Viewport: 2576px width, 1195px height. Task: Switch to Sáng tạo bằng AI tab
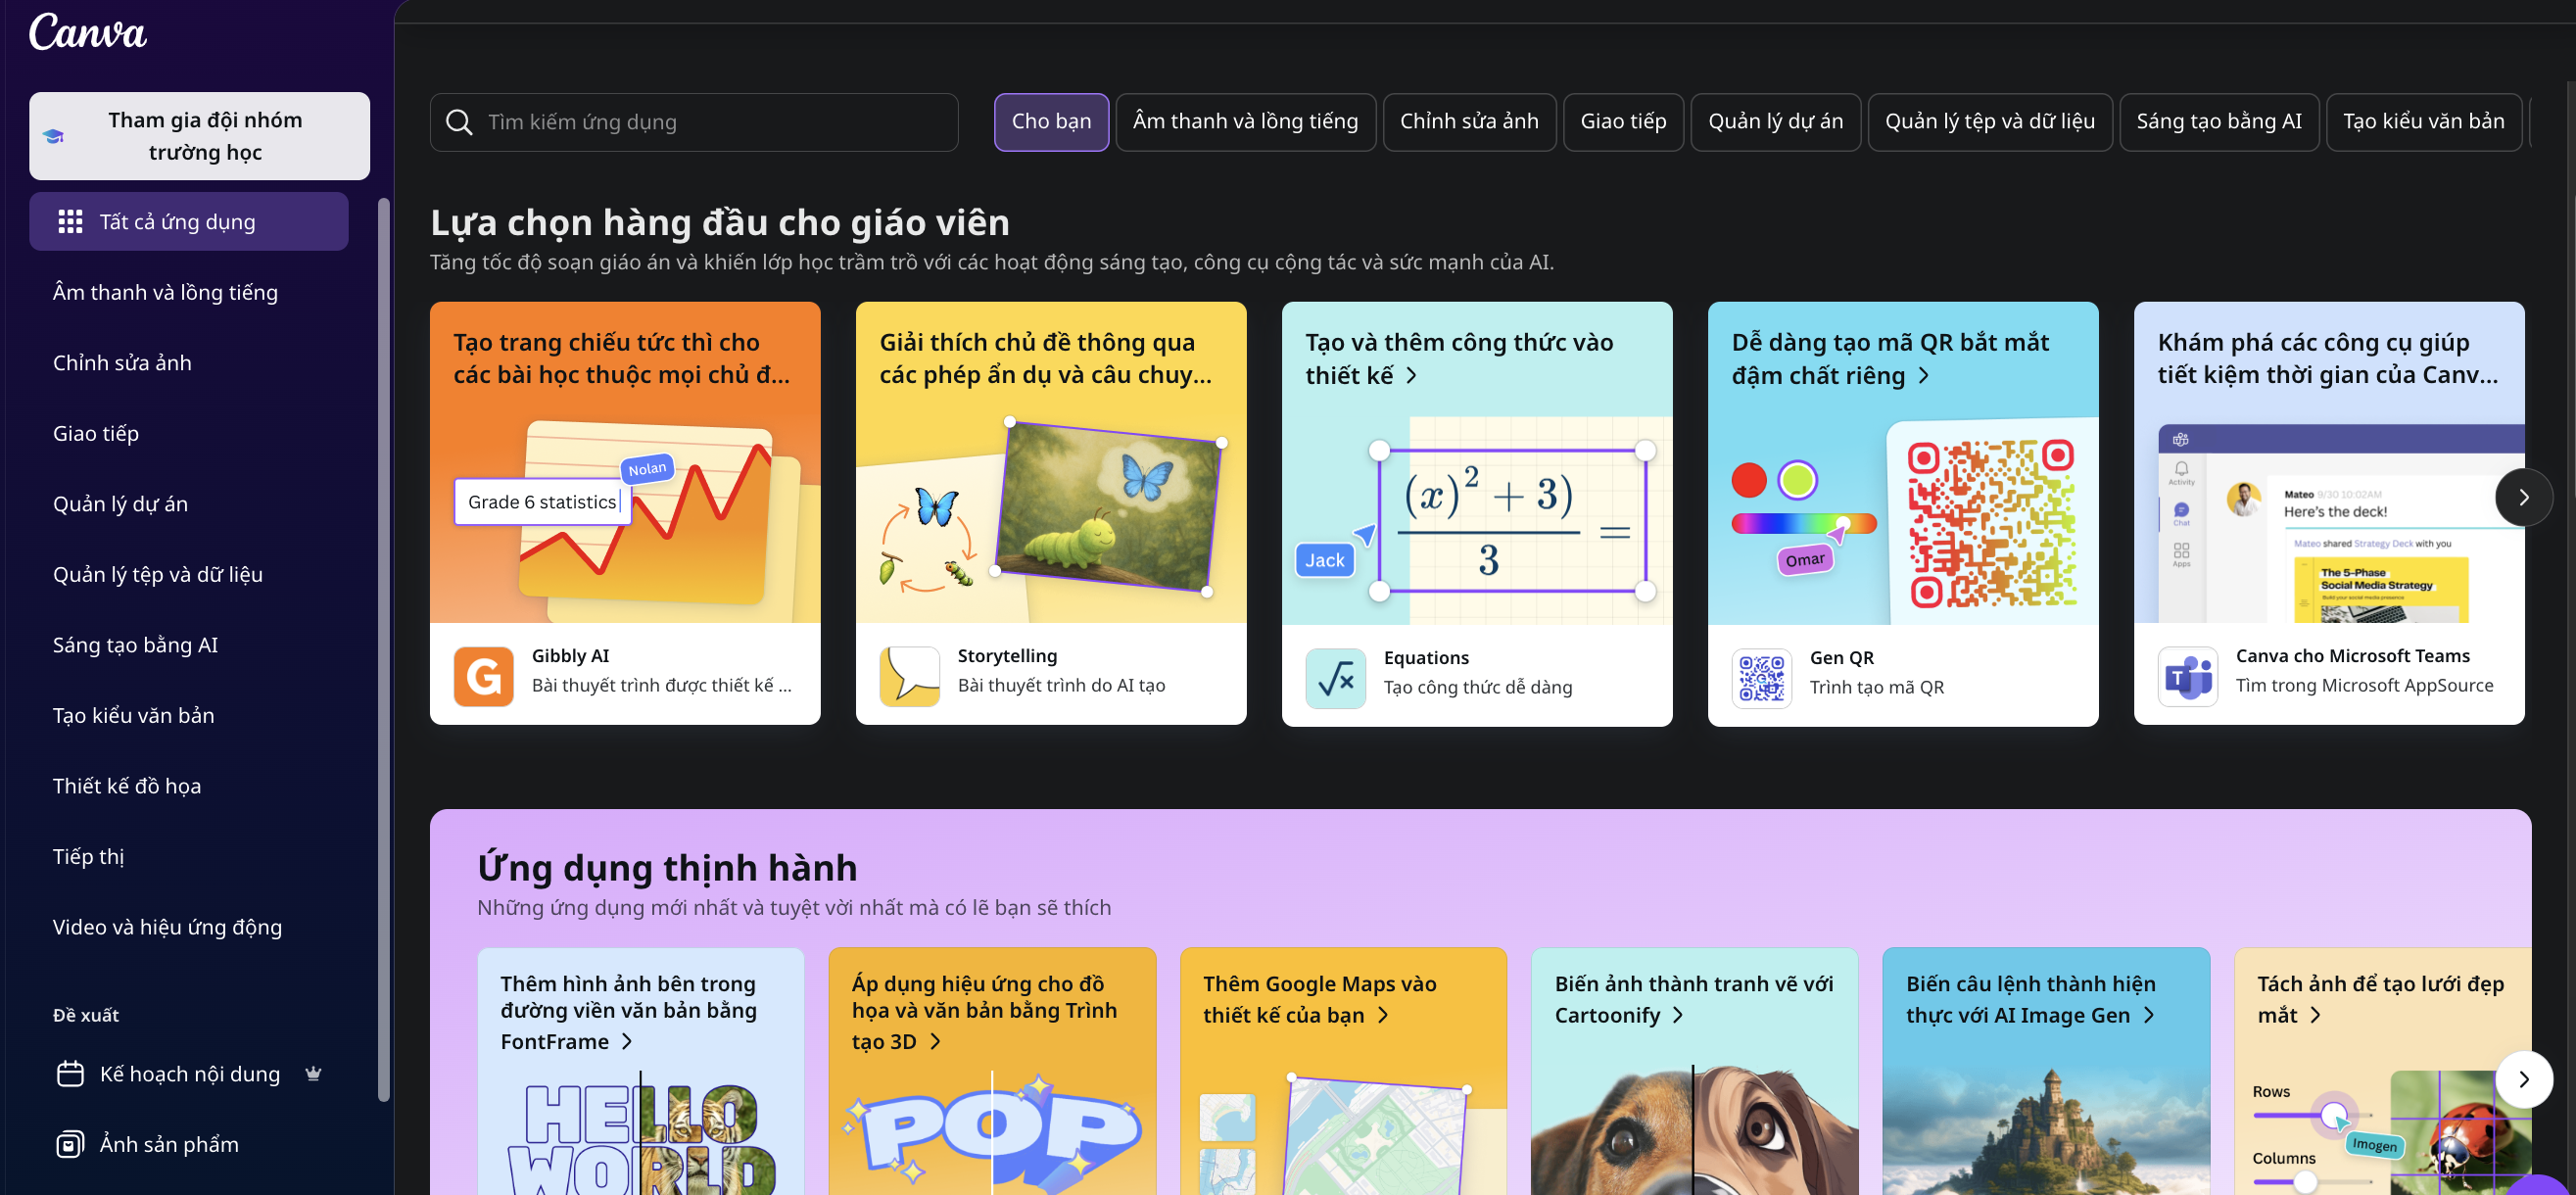(2218, 121)
